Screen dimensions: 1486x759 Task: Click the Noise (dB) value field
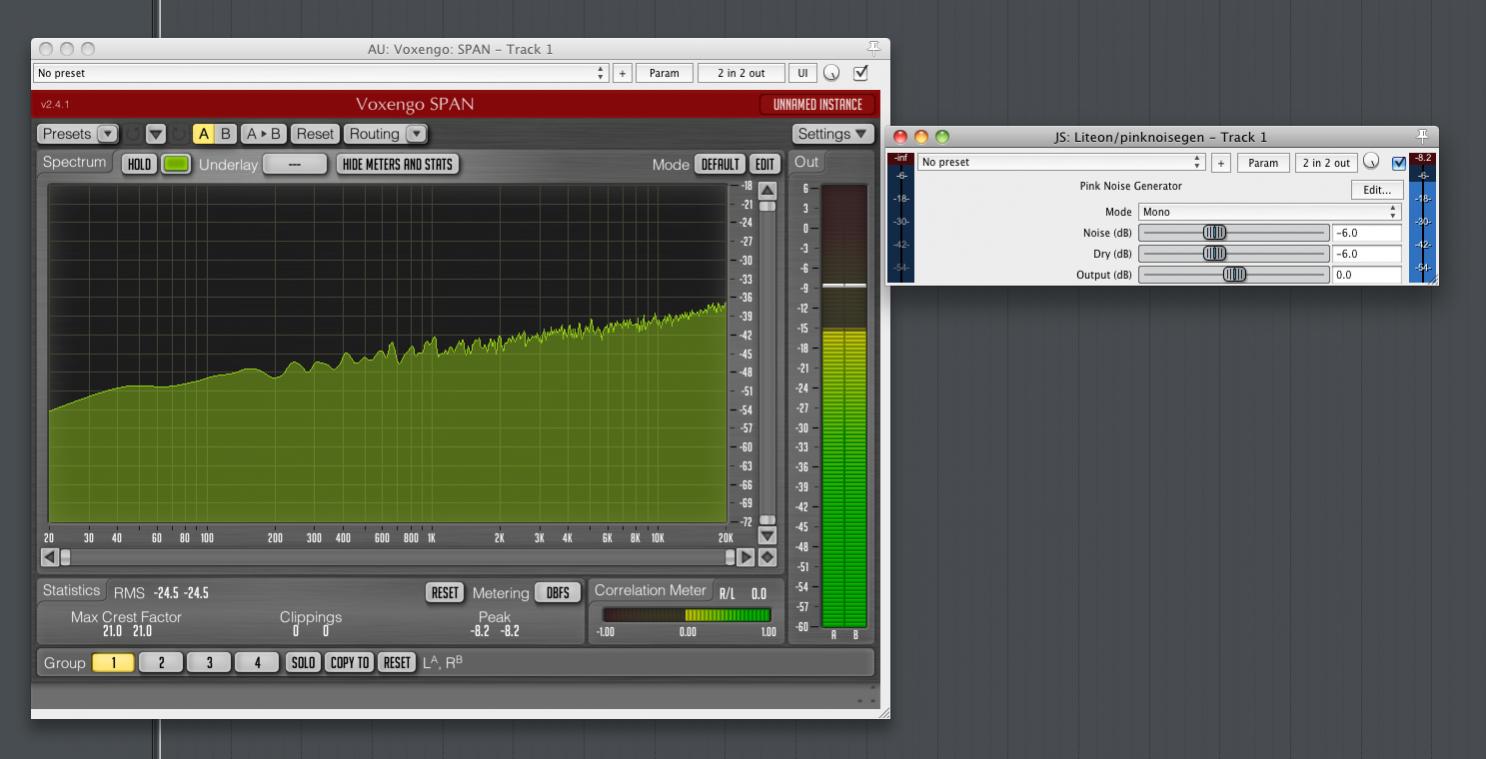tap(1367, 233)
